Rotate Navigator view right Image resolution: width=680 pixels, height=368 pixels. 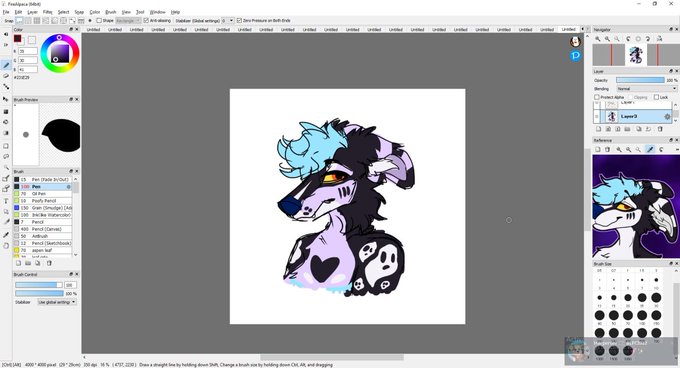pos(648,39)
